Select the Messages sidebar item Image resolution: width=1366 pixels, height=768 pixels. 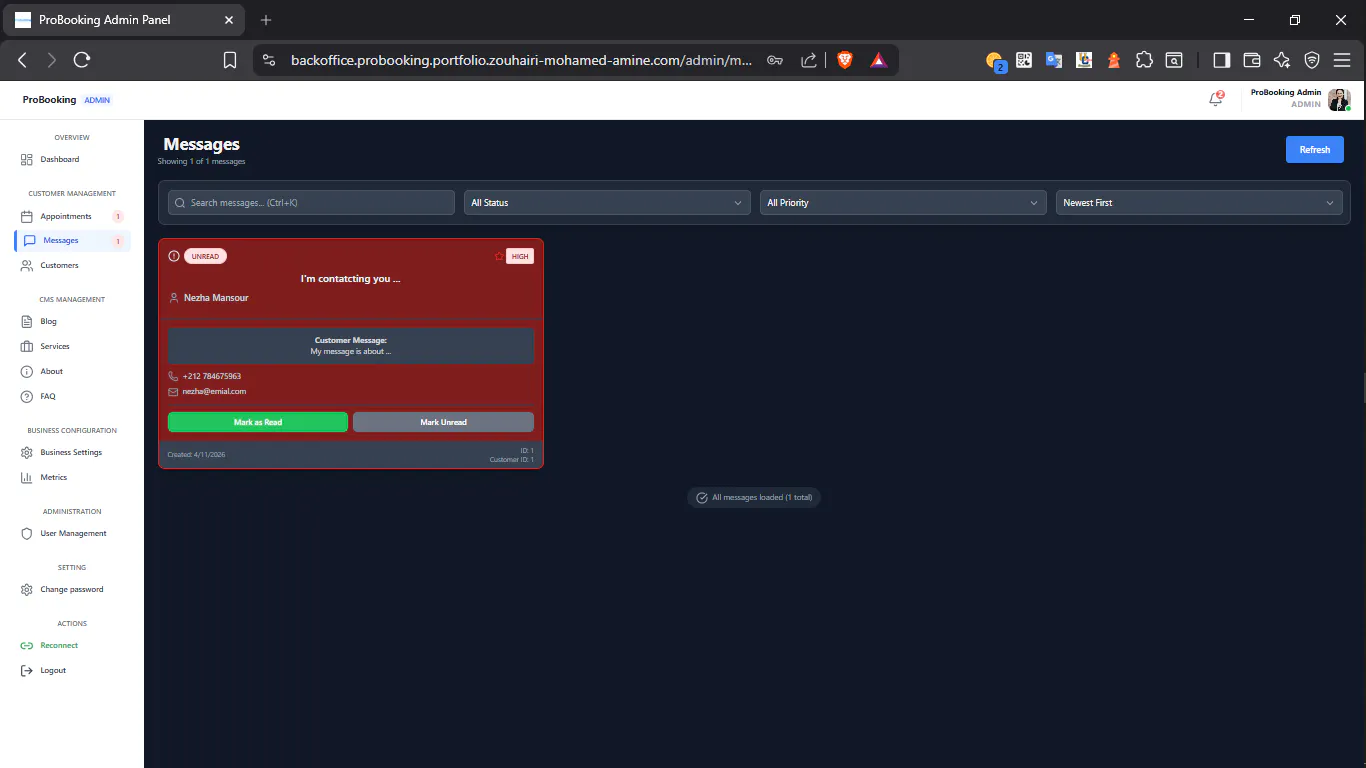[72, 241]
